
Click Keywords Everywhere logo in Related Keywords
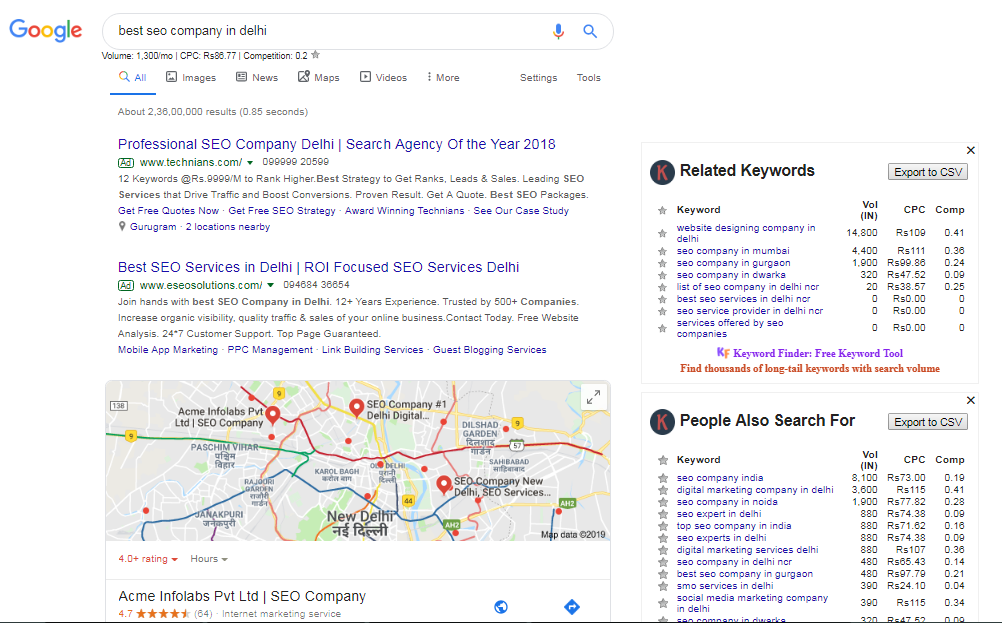pos(662,172)
